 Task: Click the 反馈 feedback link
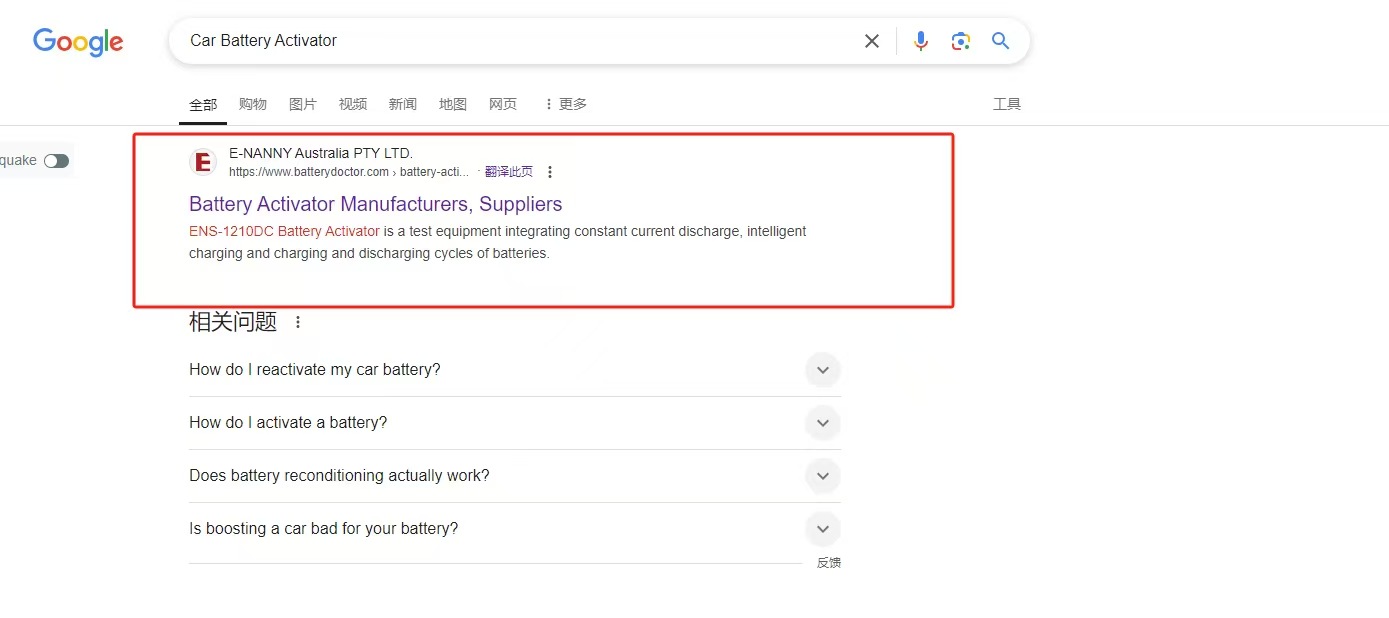[x=829, y=563]
